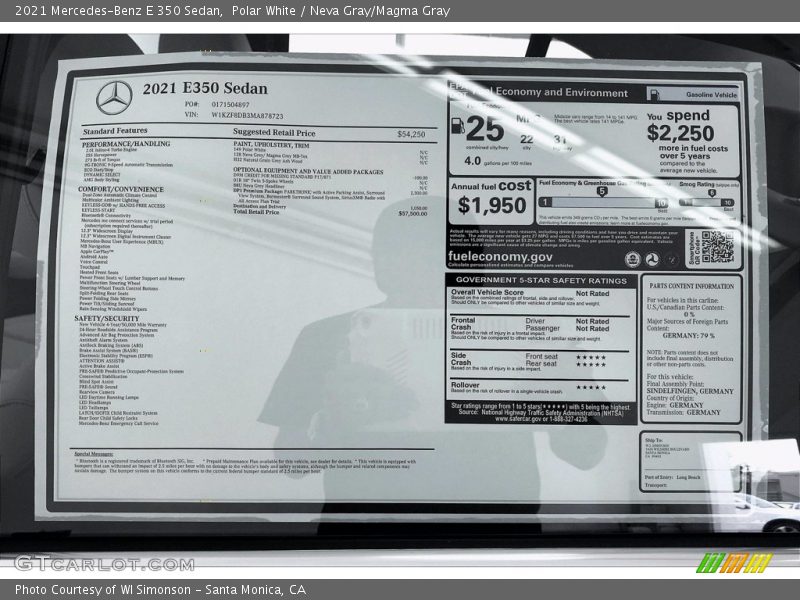
Task: Click the '2021 E350 Sedan' heading
Action: pyautogui.click(x=205, y=88)
